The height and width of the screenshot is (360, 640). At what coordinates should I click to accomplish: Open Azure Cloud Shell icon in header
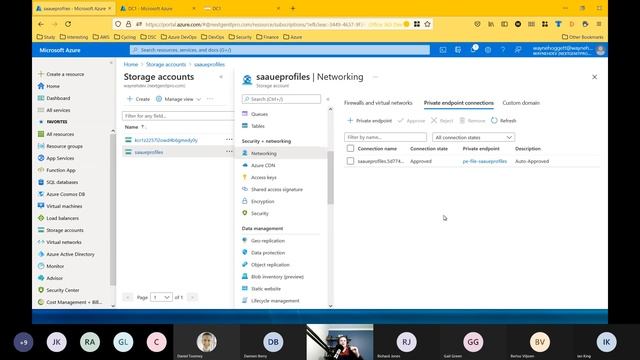(443, 50)
